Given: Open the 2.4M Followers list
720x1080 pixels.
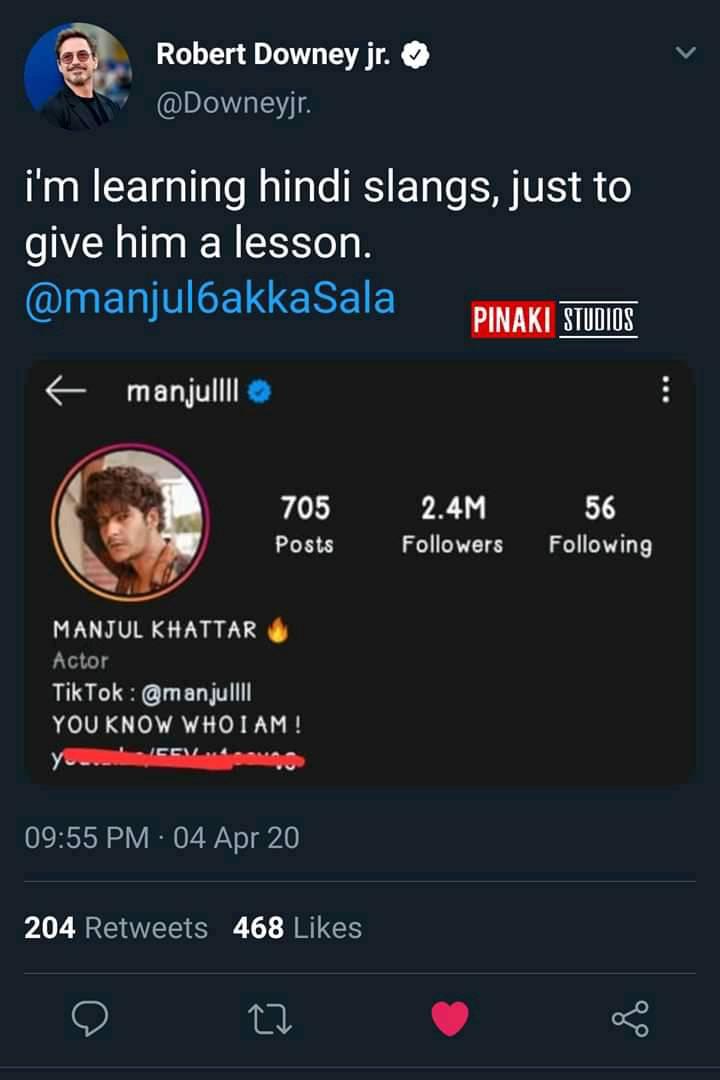Looking at the screenshot, I should pos(453,524).
